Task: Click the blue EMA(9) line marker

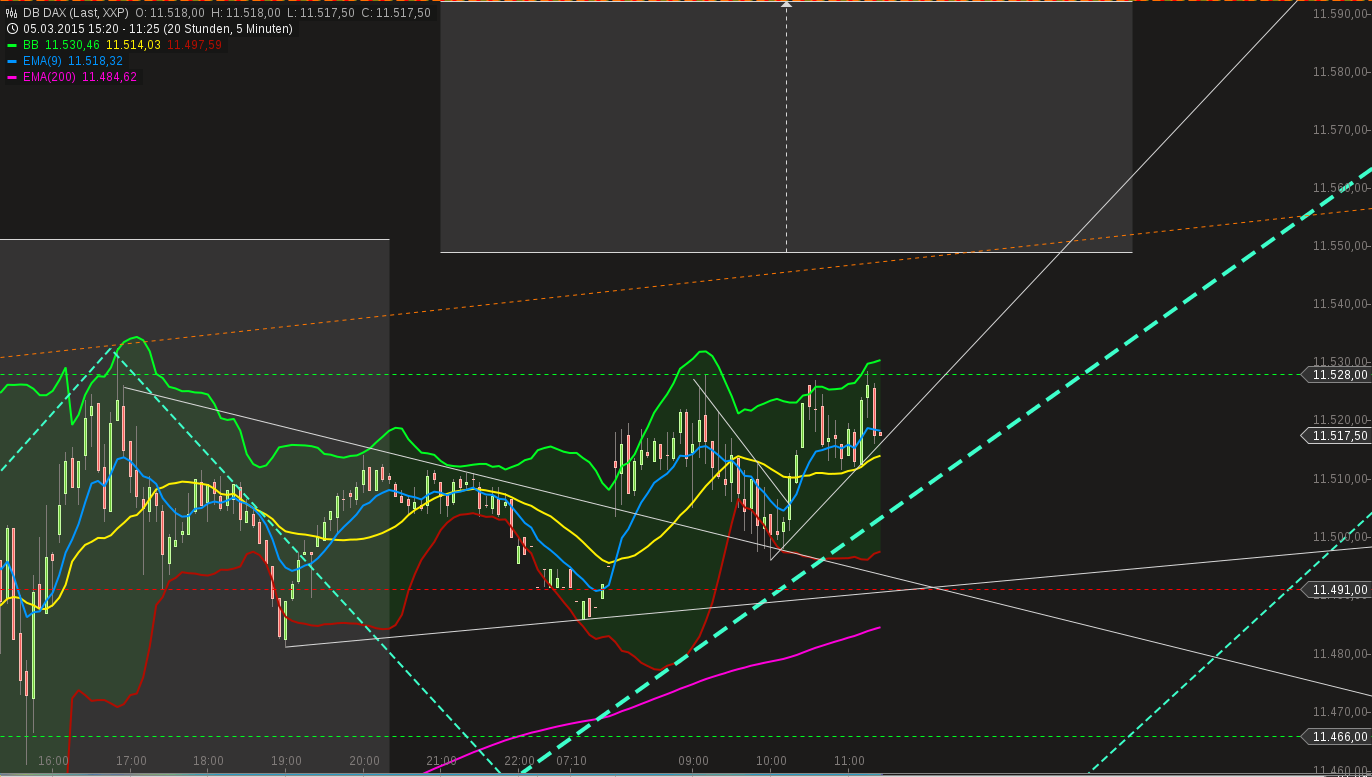Action: [x=12, y=60]
